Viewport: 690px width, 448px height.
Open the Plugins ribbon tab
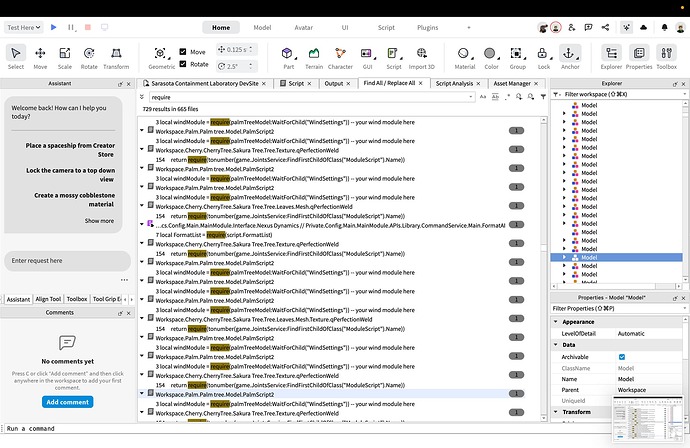[x=428, y=27]
